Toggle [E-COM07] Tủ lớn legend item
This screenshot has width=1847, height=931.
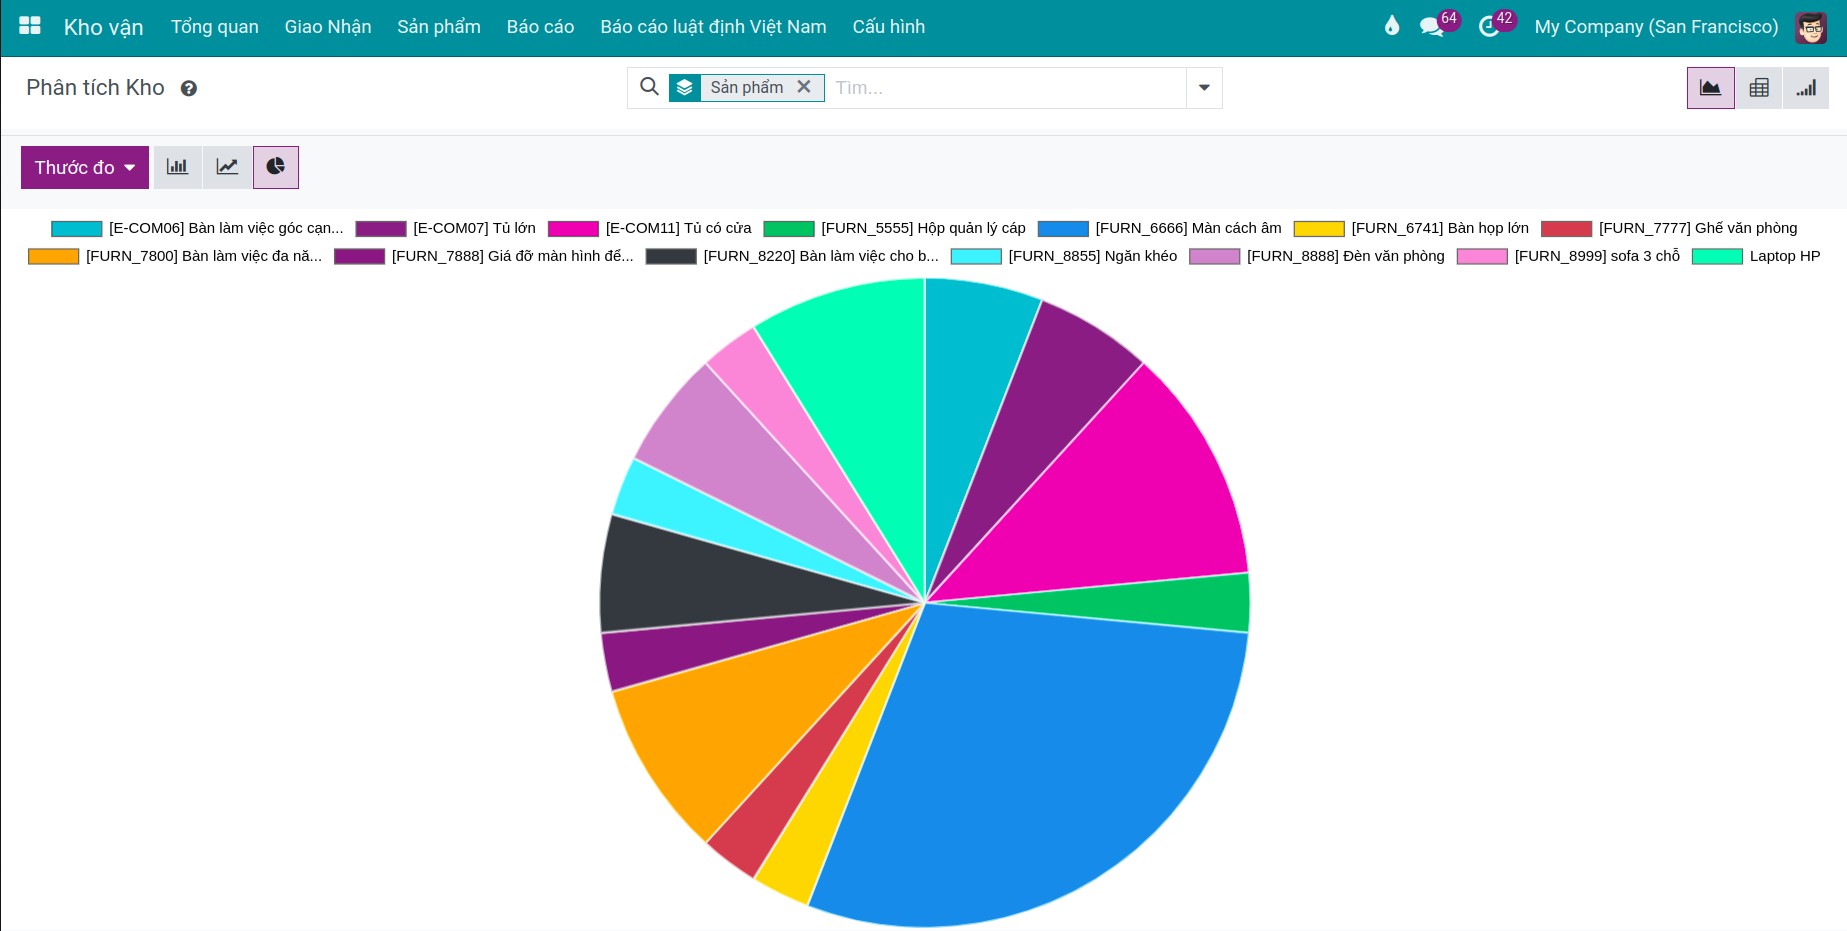445,228
